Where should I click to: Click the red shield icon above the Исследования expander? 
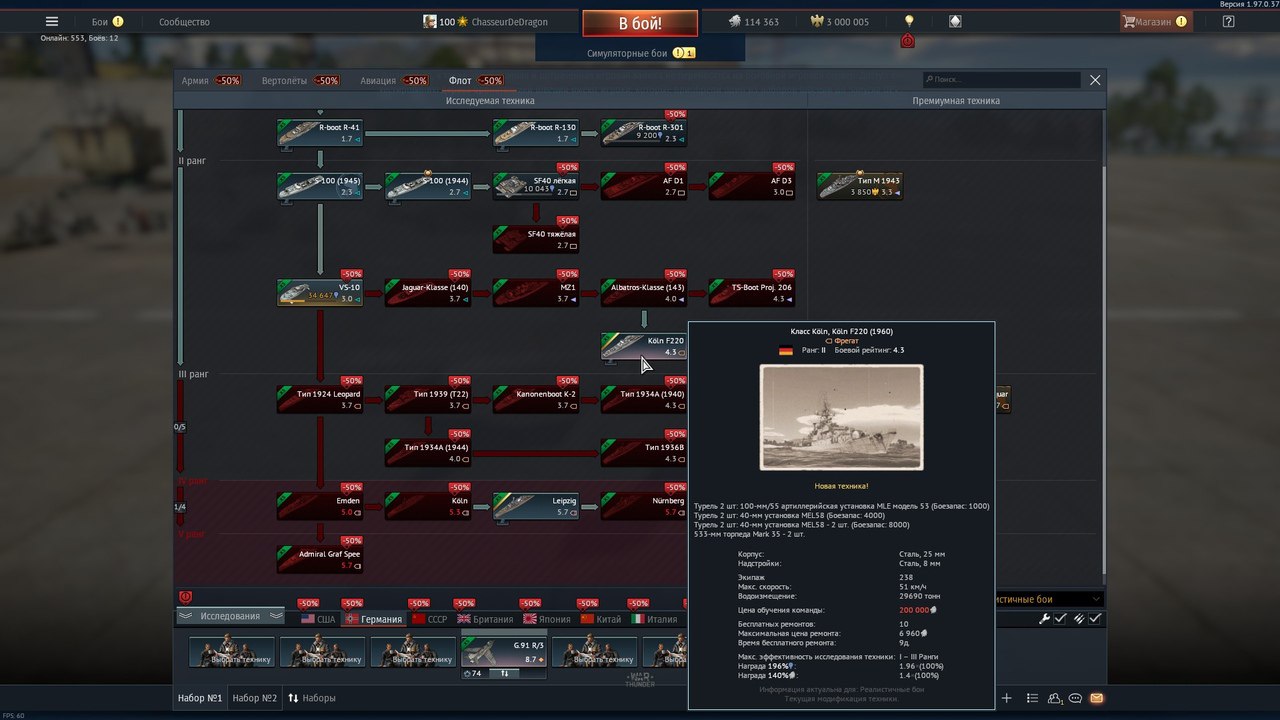(x=185, y=597)
